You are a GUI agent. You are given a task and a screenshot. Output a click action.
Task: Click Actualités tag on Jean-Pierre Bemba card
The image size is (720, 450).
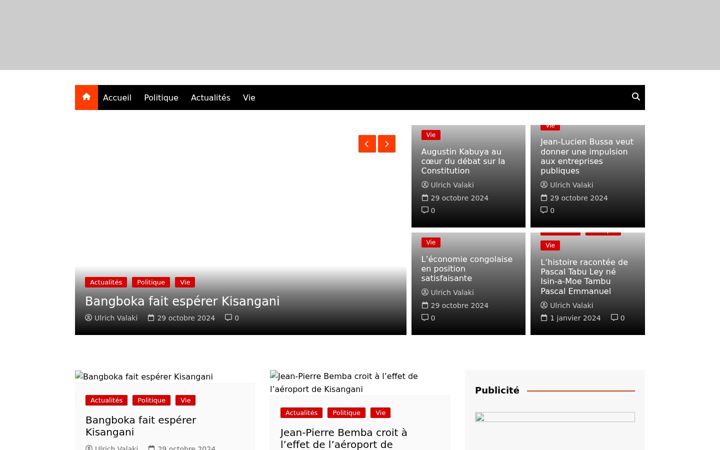301,413
